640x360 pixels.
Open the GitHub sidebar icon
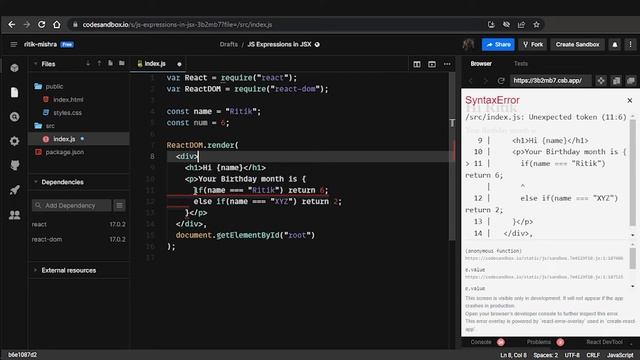tap(15, 165)
